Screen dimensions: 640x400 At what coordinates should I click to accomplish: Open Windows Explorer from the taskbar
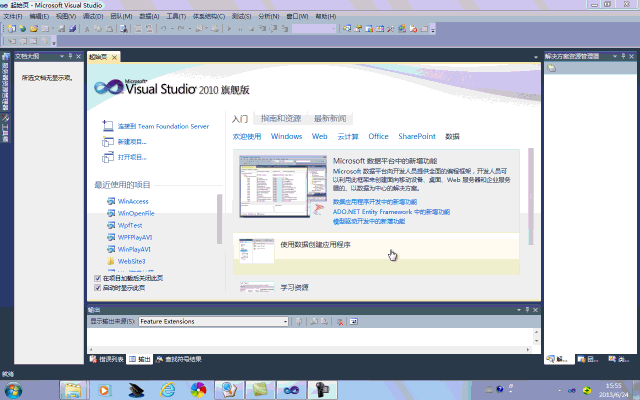click(72, 390)
